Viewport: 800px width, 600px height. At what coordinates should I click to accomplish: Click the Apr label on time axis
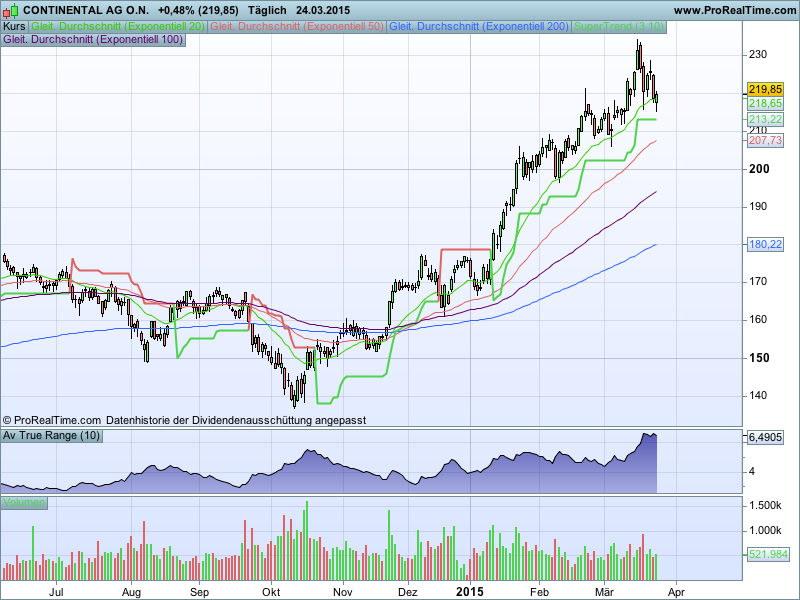pos(677,592)
